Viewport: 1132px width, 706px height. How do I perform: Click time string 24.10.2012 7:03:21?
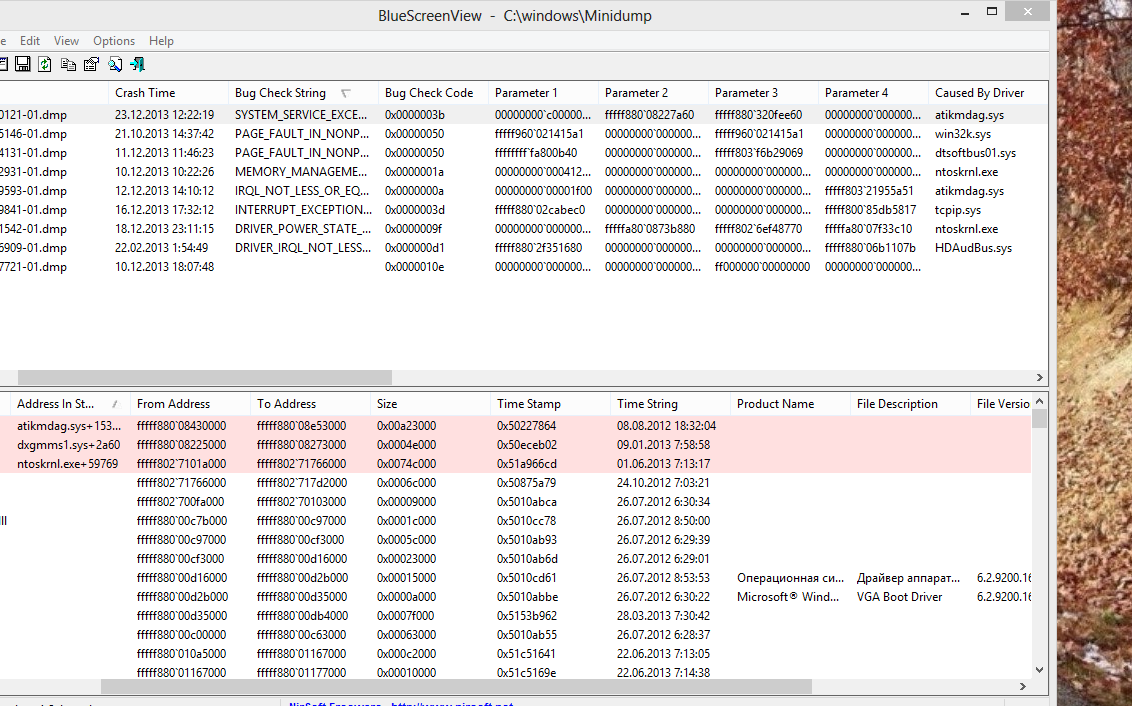coord(663,482)
